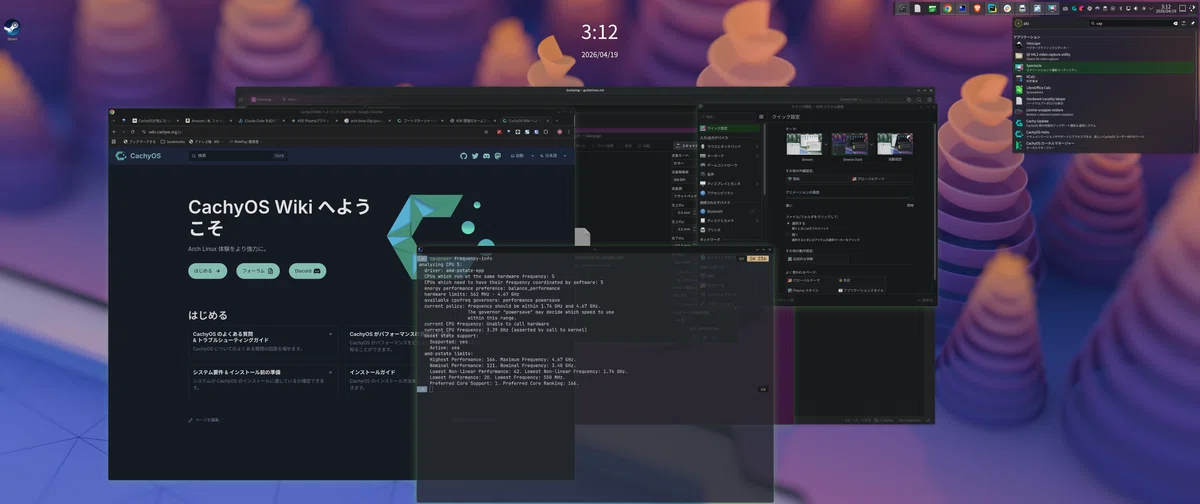Open CachyOS FAQ and troubleshooting guide card
Viewport: 1200px width, 504px height.
tap(262, 342)
